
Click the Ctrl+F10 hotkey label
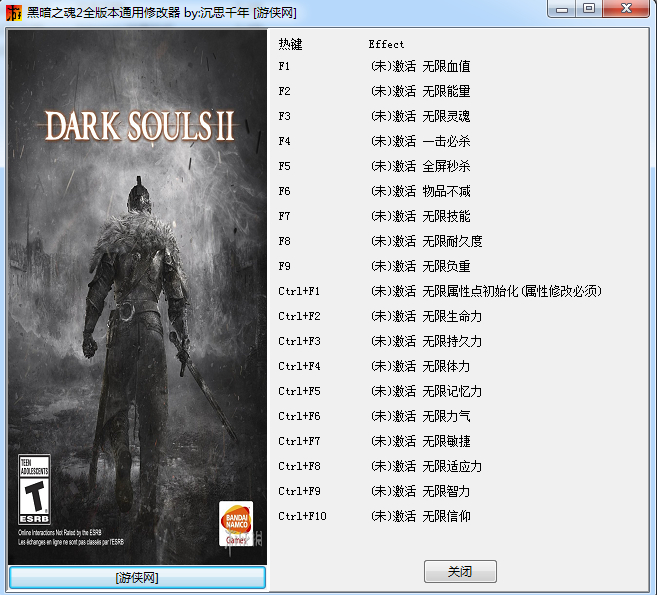(x=302, y=516)
